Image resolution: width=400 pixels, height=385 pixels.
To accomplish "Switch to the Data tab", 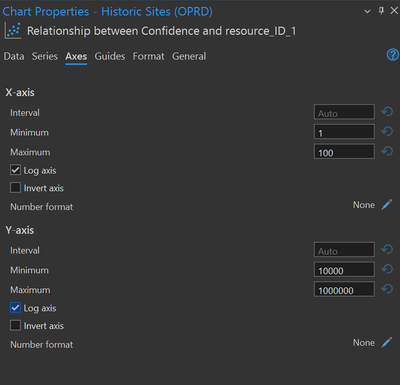I will (x=14, y=56).
